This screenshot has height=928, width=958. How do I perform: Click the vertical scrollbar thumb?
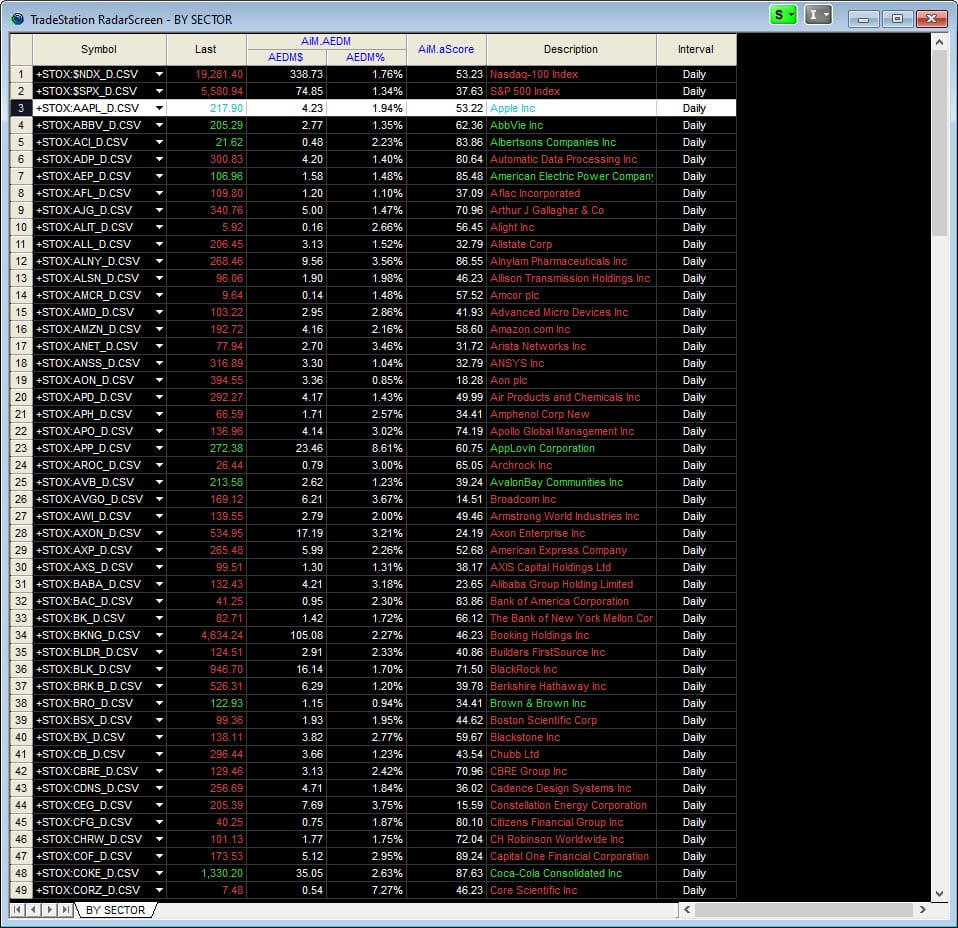pyautogui.click(x=939, y=140)
